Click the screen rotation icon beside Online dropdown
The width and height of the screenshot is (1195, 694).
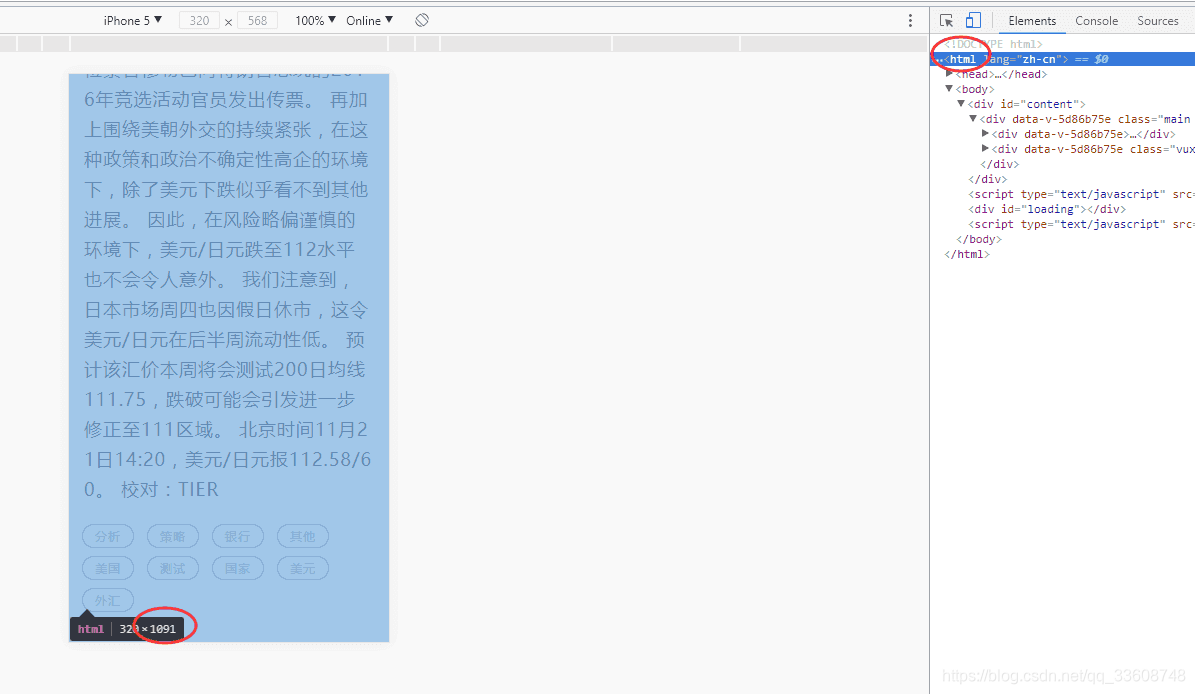point(422,19)
